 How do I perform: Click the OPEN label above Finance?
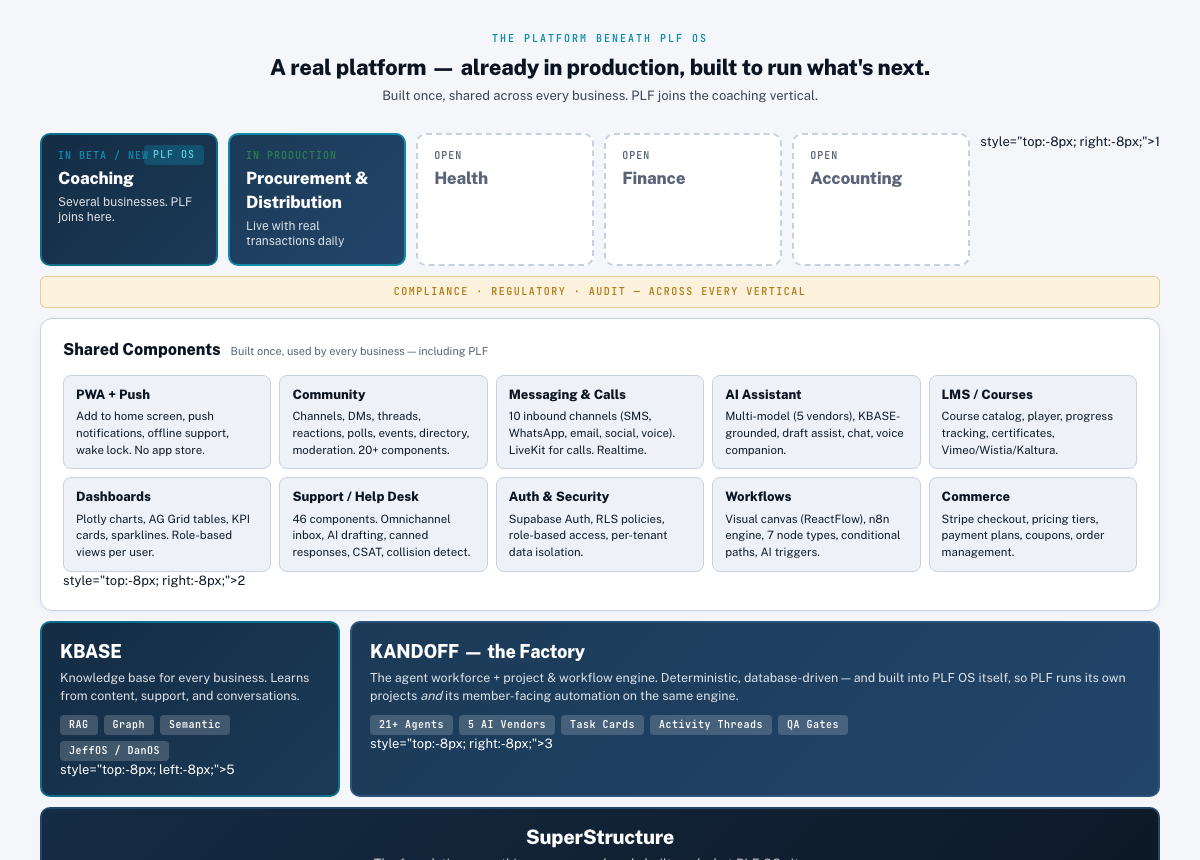636,155
